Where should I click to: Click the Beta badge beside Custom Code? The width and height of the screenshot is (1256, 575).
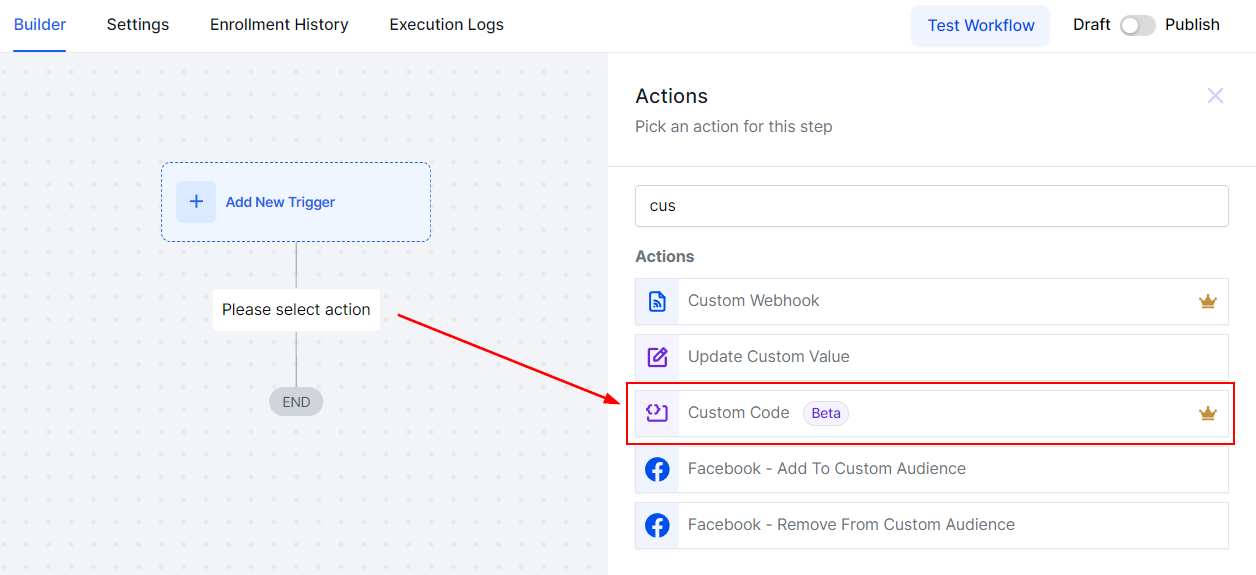826,413
